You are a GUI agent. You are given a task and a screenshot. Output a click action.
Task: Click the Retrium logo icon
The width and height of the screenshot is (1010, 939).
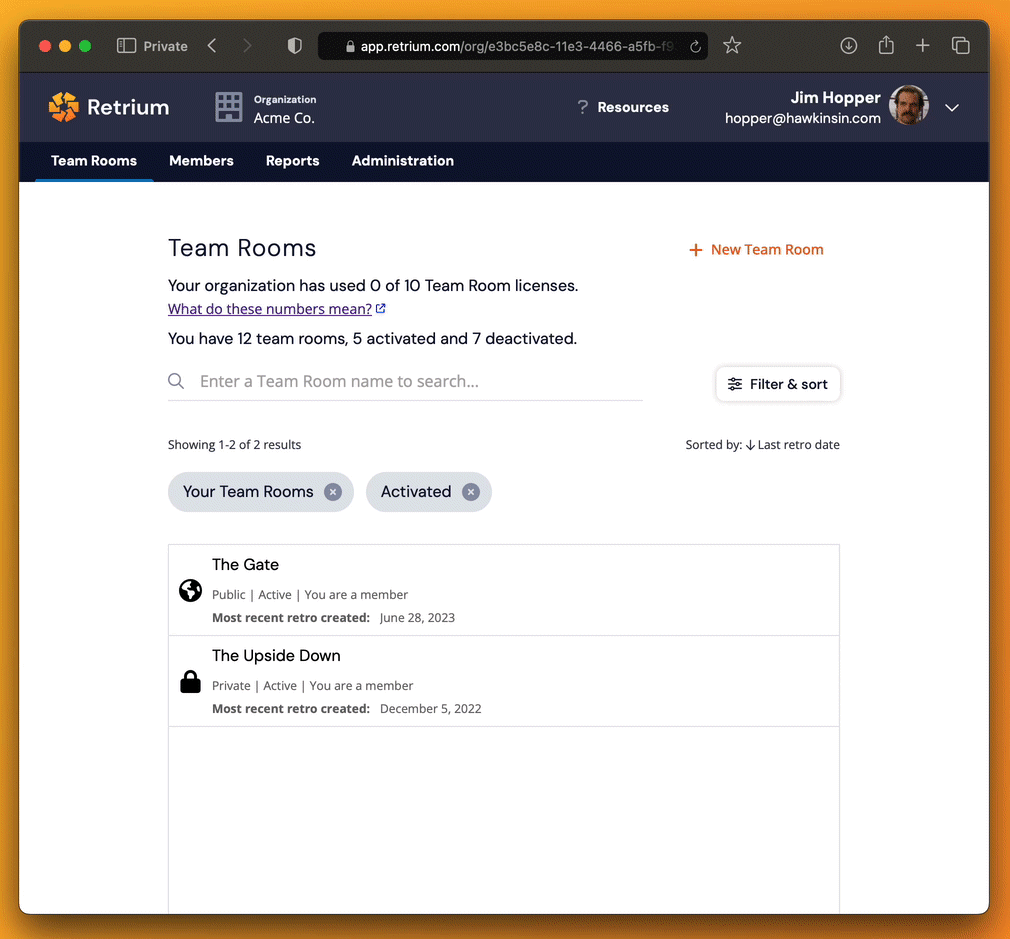tap(64, 107)
